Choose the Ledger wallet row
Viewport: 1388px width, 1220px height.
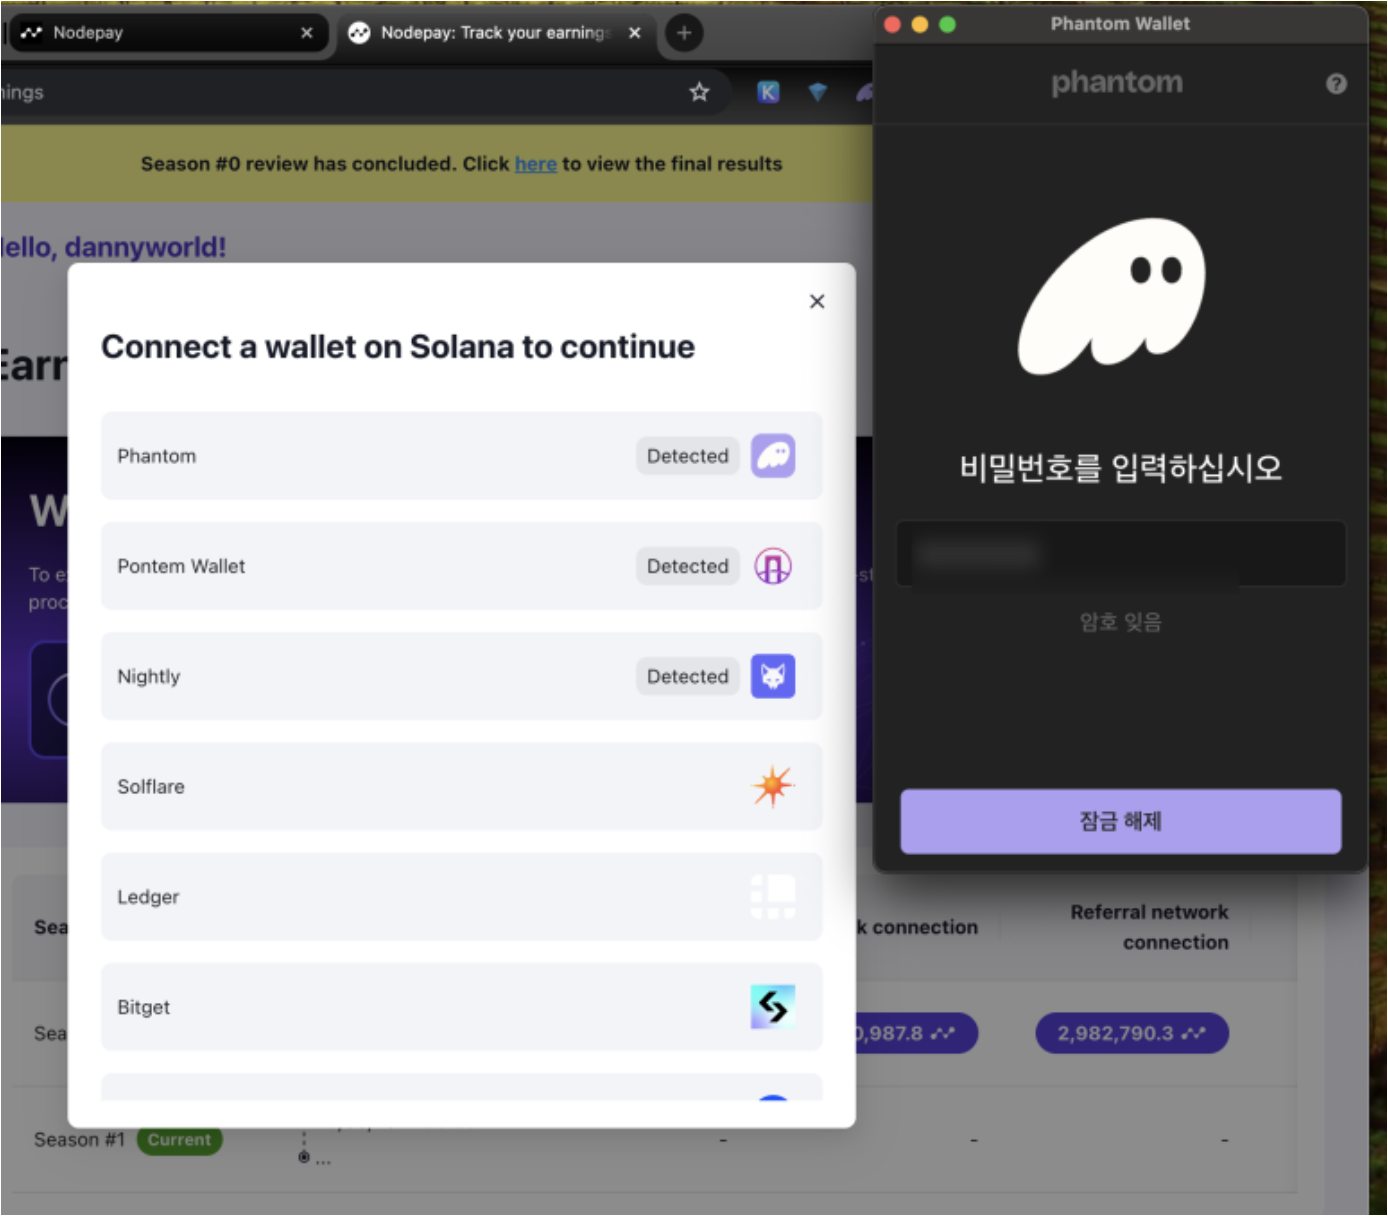[x=461, y=897]
